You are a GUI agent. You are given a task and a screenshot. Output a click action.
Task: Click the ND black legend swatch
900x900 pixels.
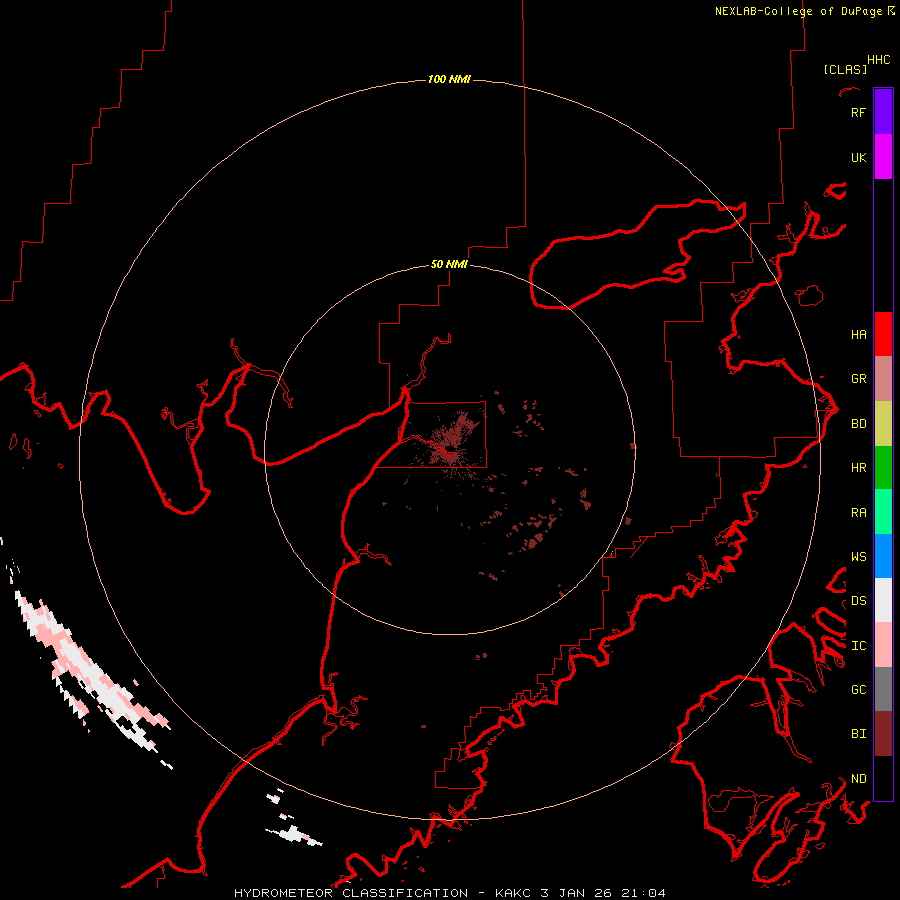883,778
